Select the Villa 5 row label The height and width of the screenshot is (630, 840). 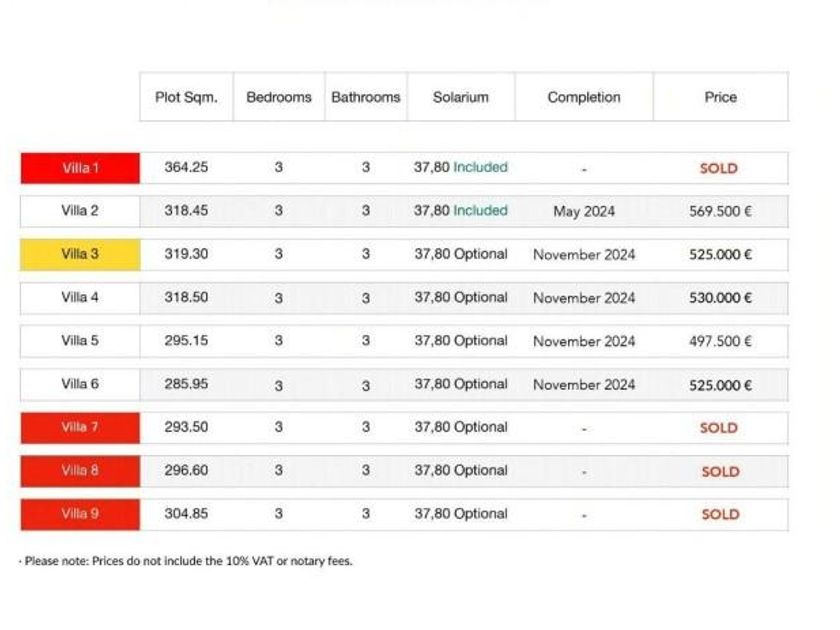point(80,341)
